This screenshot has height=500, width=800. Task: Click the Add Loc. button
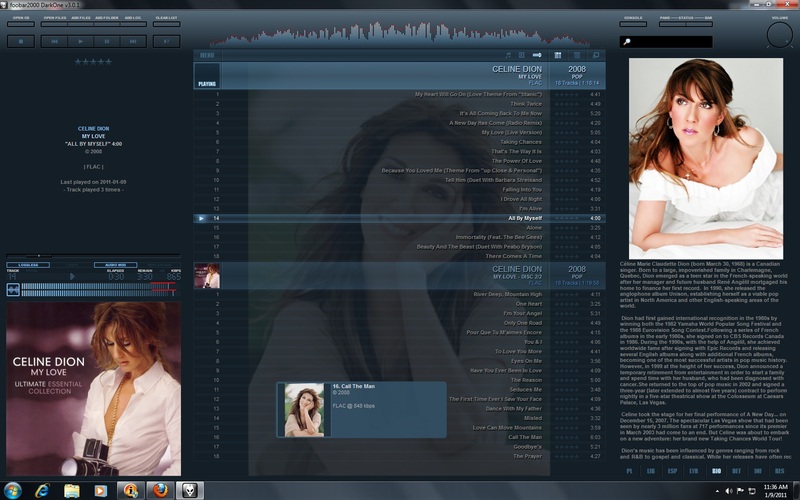[x=133, y=23]
